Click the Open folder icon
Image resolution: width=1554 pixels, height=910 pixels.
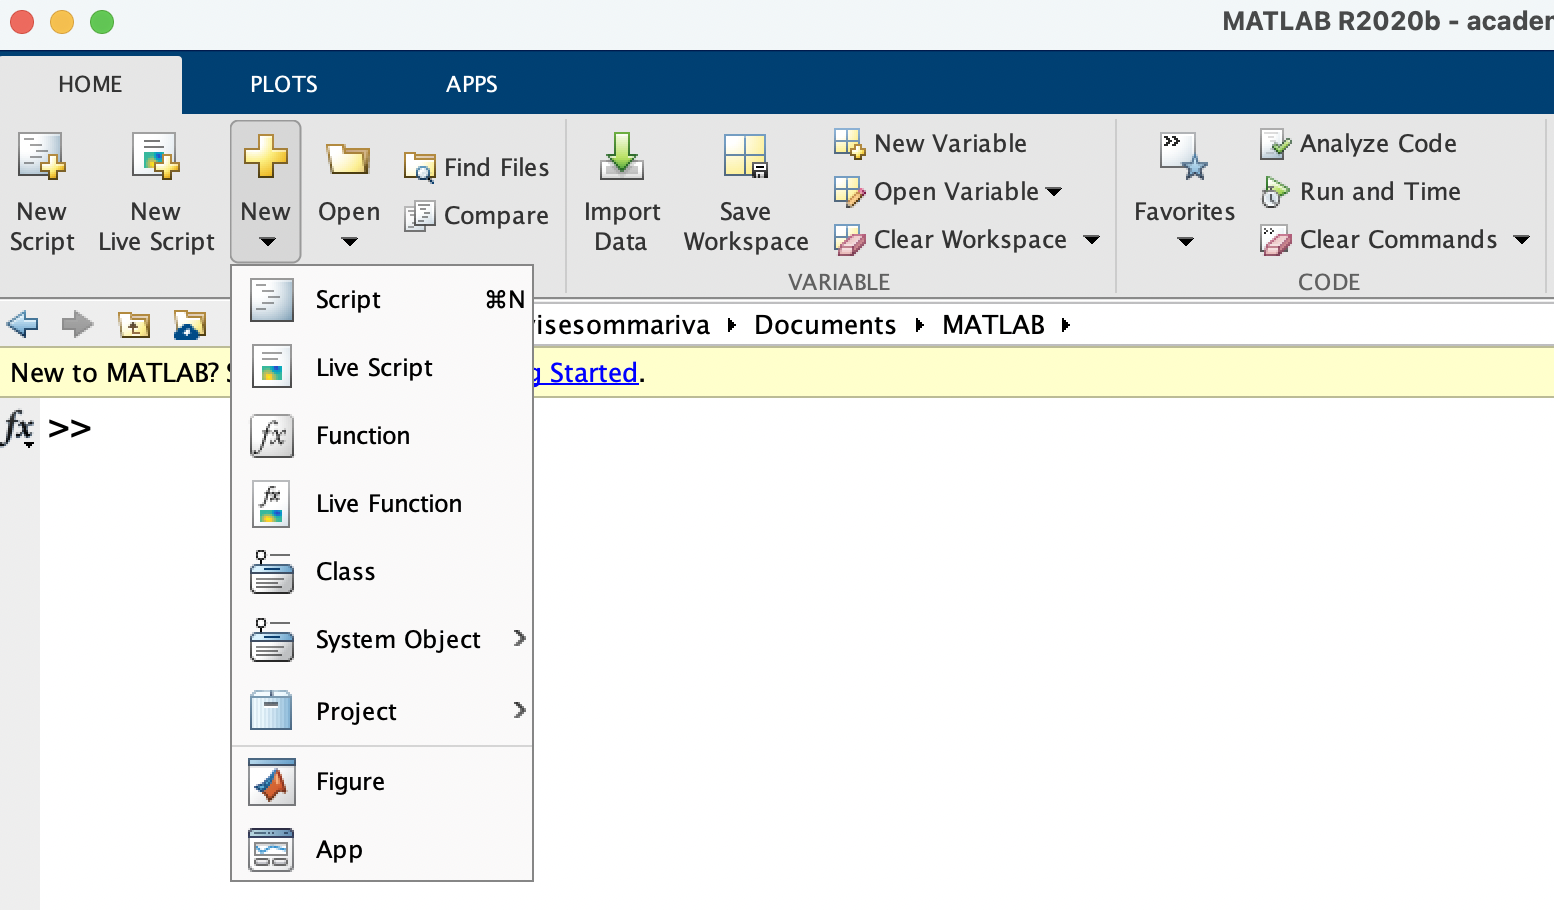pos(348,159)
